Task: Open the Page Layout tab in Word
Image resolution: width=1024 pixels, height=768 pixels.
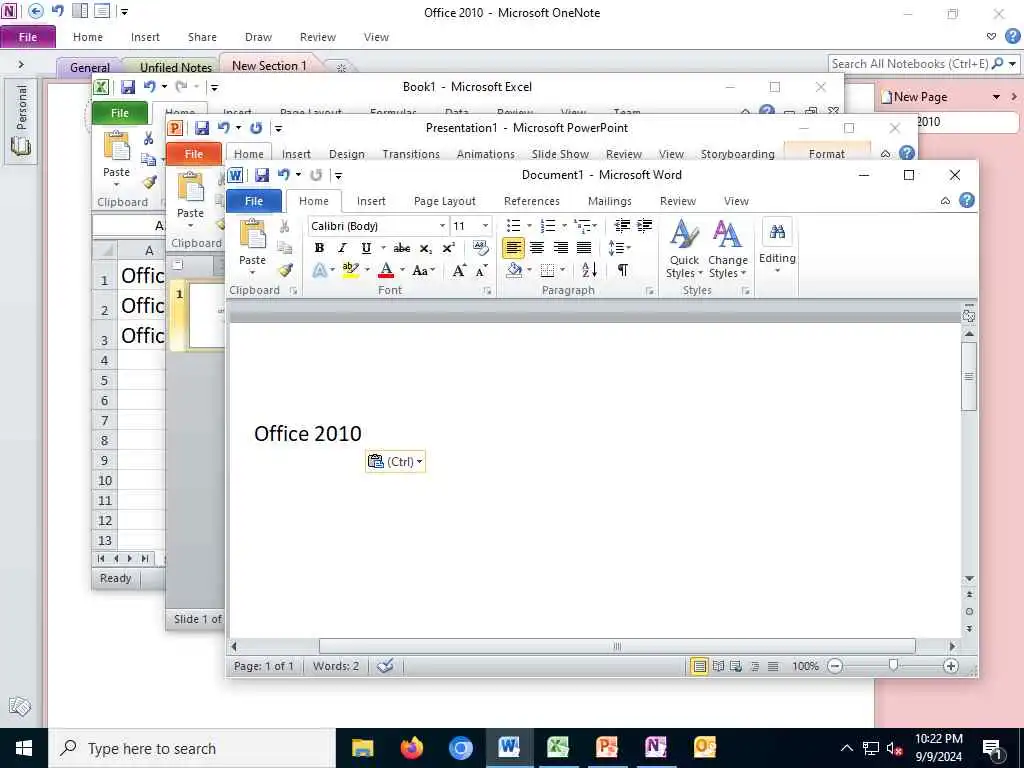Action: pos(445,201)
